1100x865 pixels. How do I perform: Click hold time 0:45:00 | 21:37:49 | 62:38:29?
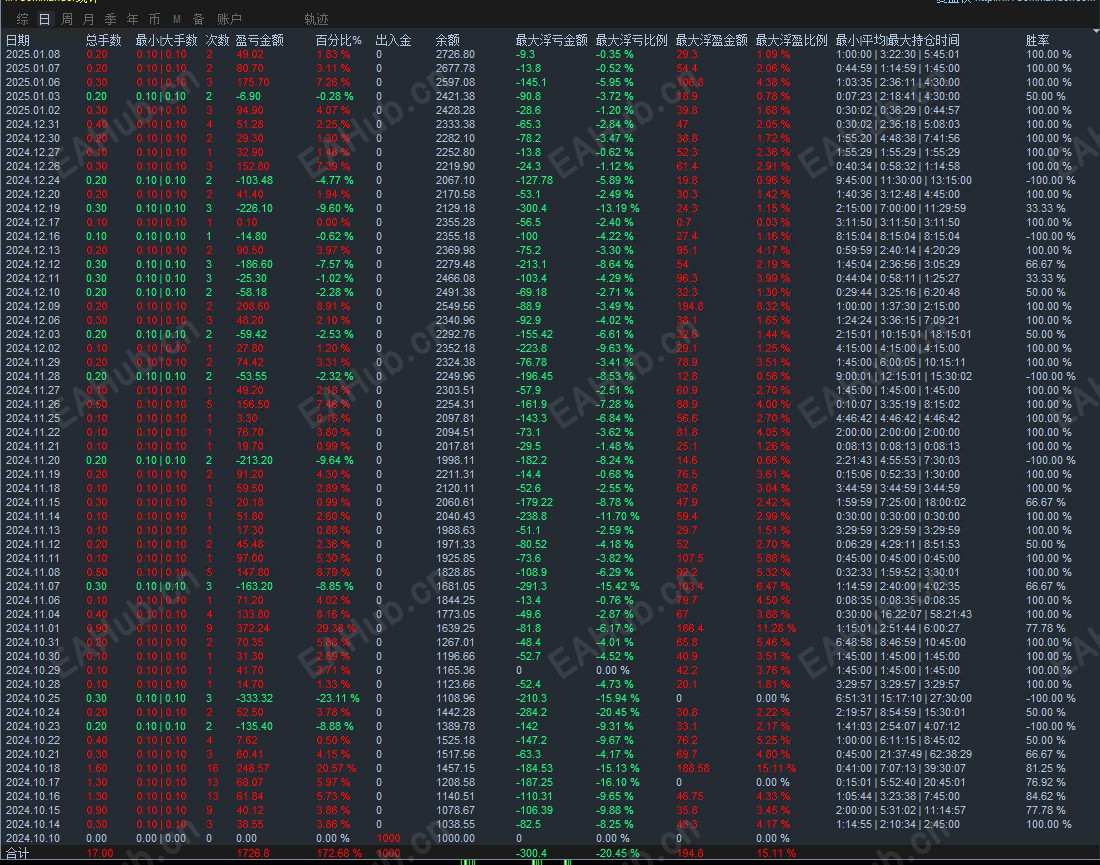904,754
